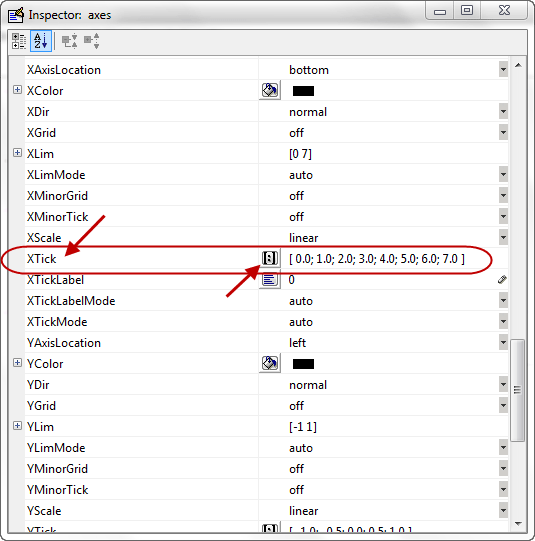This screenshot has width=535, height=541.
Task: Click scrollbar up arrow
Action: [518, 65]
